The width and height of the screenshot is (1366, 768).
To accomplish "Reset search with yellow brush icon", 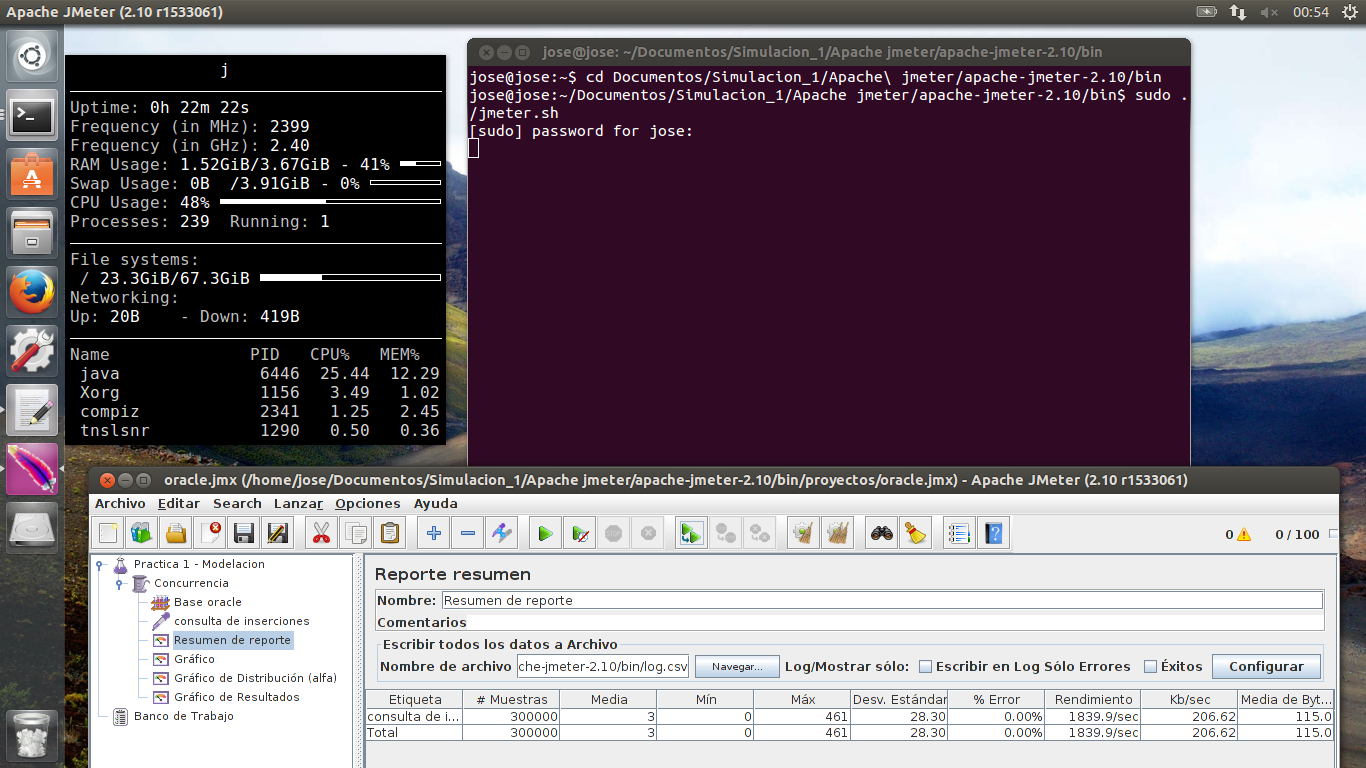I will pyautogui.click(x=915, y=533).
